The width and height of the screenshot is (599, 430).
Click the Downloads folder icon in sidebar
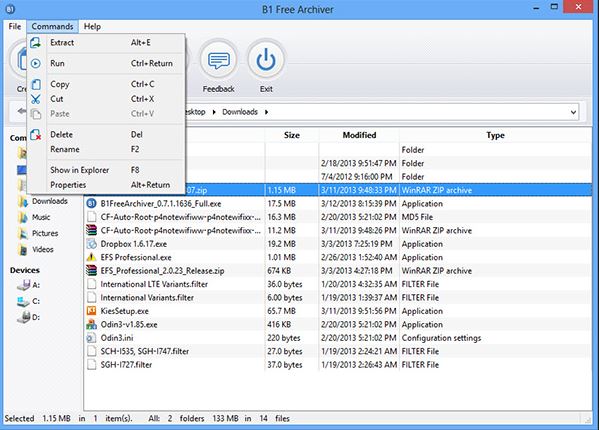(23, 201)
